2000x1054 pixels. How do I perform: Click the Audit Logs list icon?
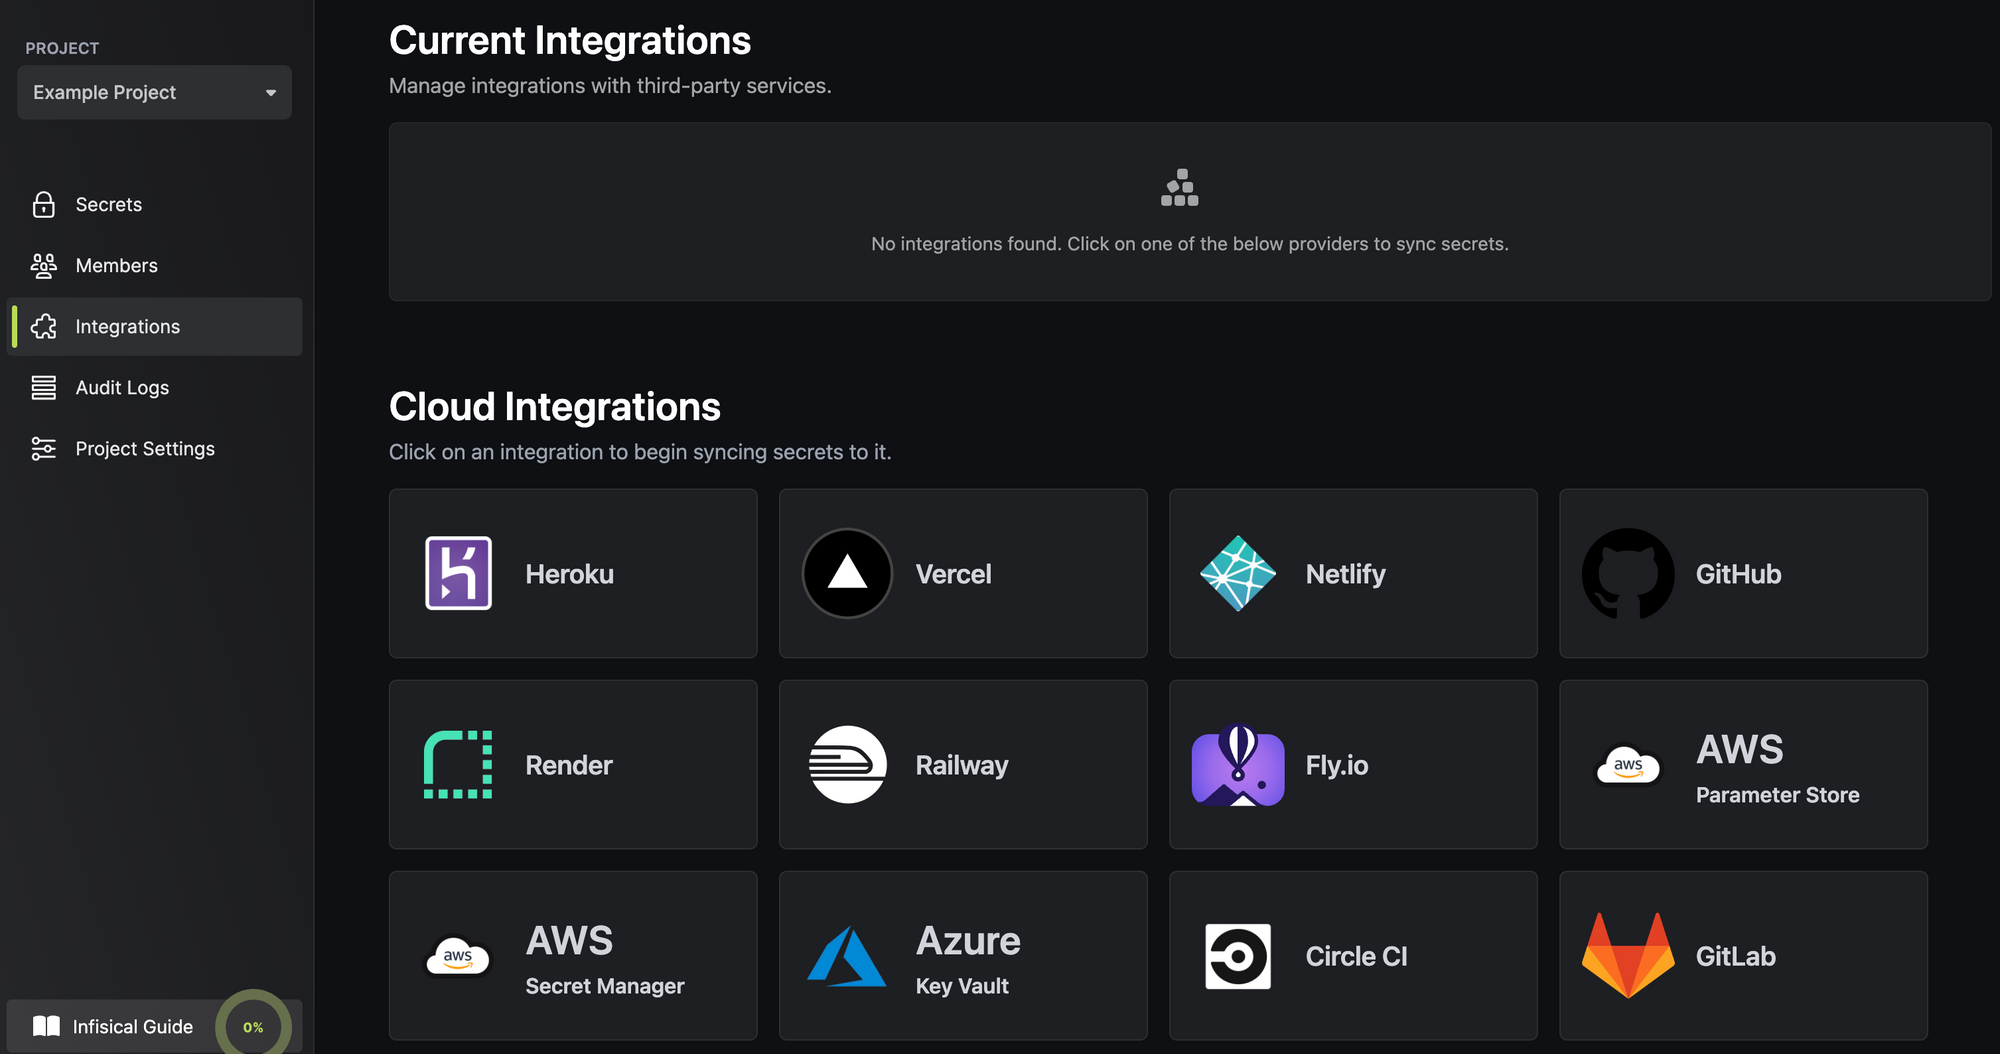[44, 387]
